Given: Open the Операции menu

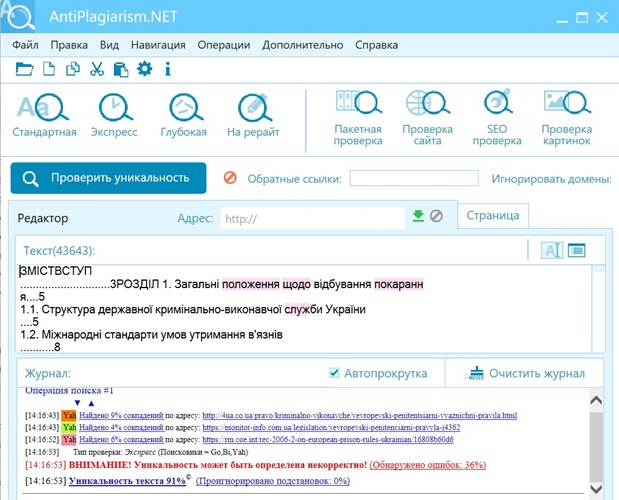Looking at the screenshot, I should [224, 45].
